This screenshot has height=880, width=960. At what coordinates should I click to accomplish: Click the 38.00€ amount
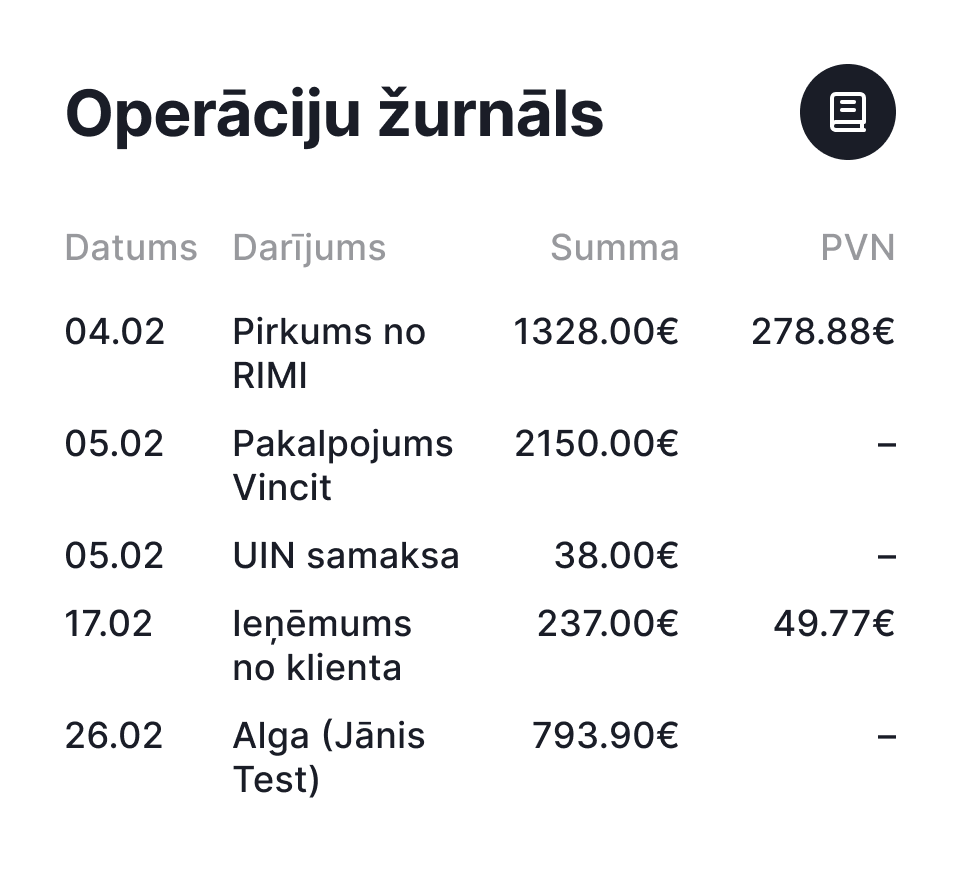click(617, 555)
